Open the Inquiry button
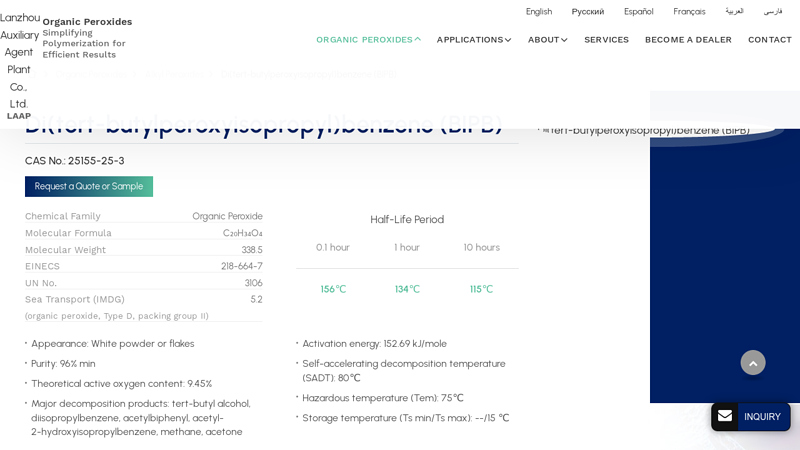 (x=751, y=417)
